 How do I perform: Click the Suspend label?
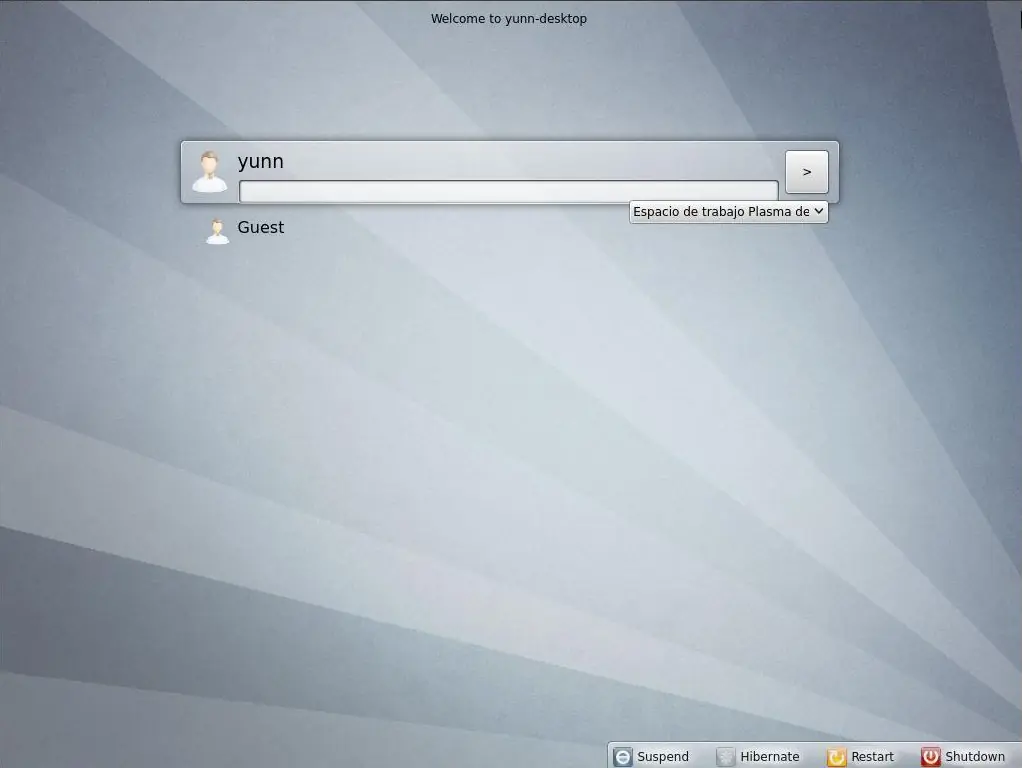pyautogui.click(x=663, y=756)
